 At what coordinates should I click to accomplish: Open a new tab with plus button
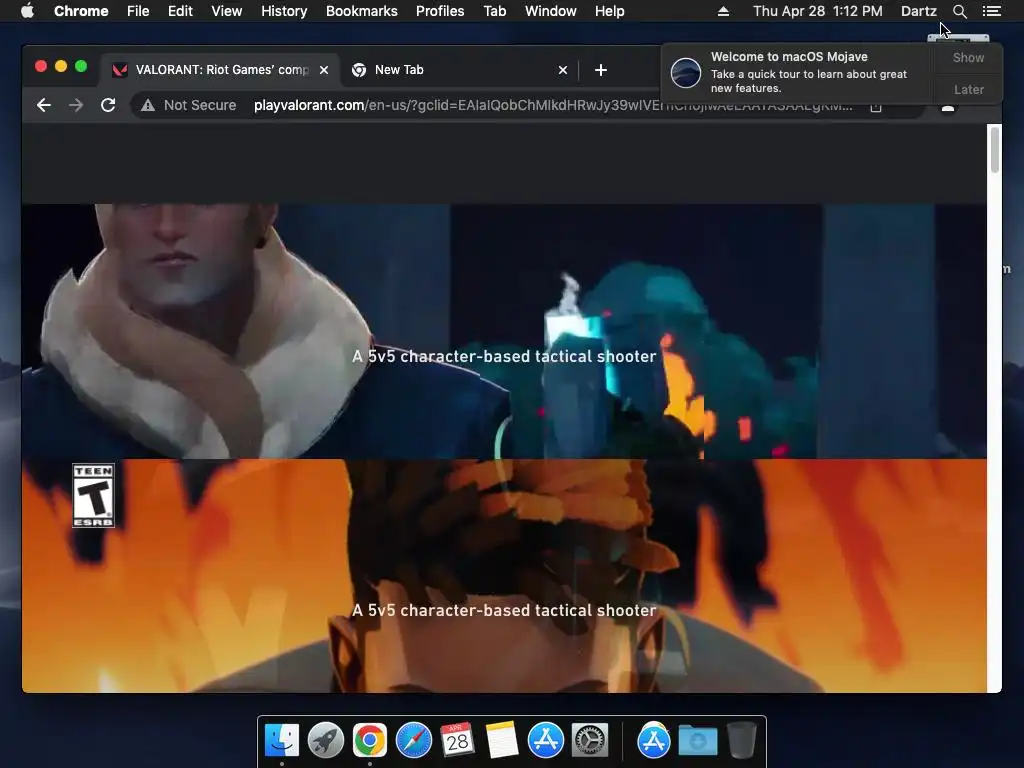coord(601,70)
